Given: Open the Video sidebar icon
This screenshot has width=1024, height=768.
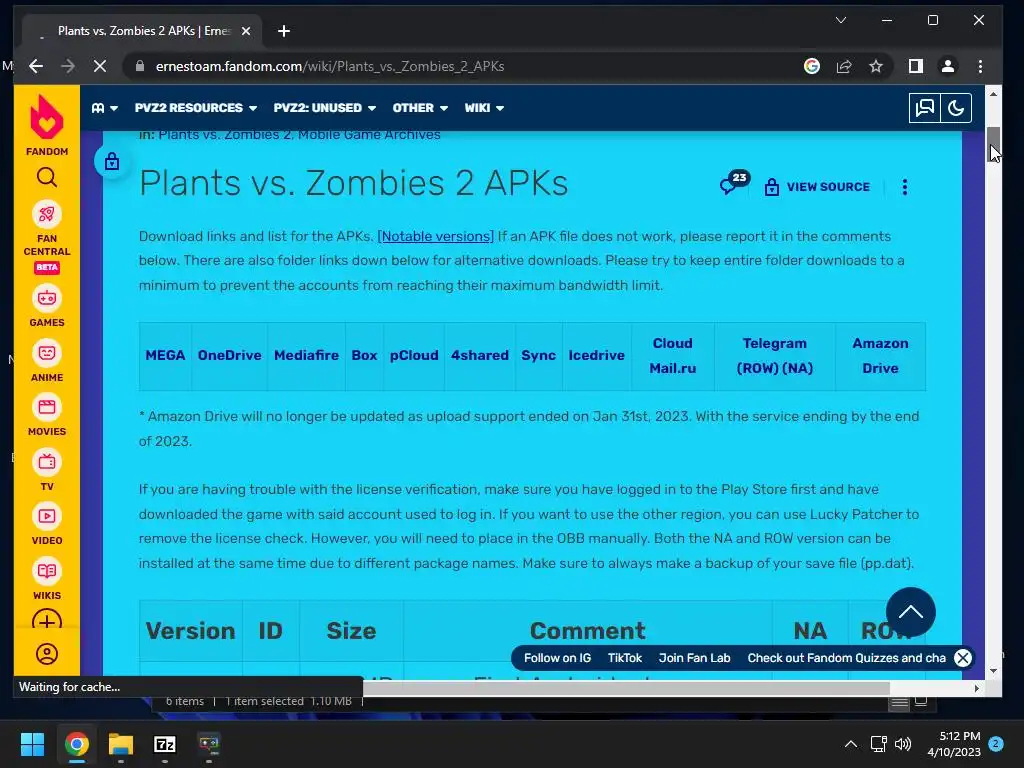Looking at the screenshot, I should click(46, 517).
